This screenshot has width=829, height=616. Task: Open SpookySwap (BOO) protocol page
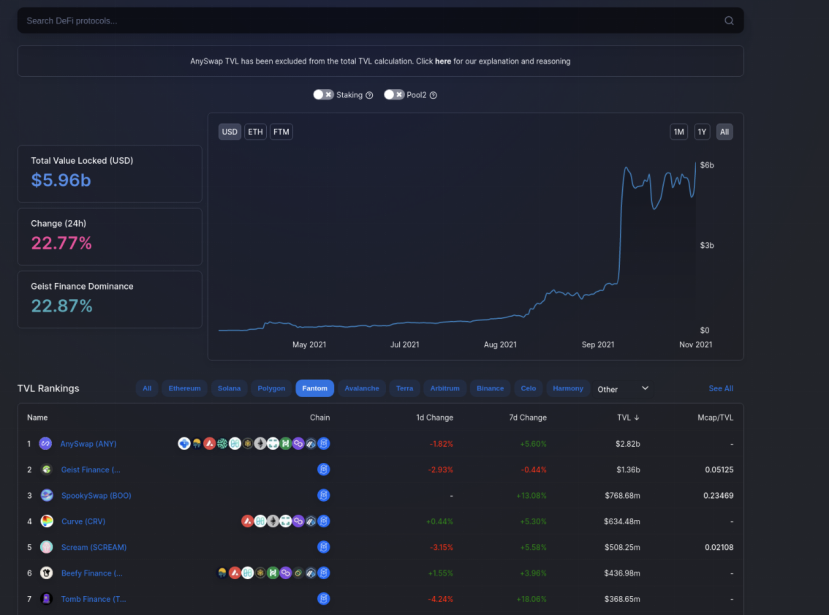[x=96, y=495]
